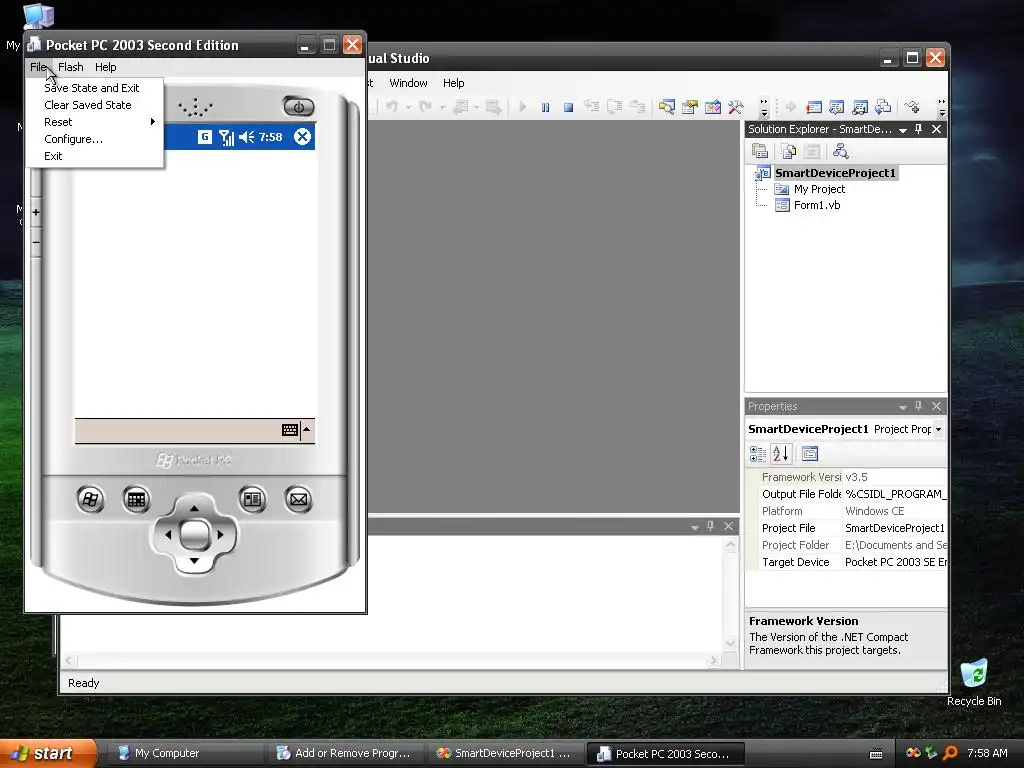
Task: Open the input method selector arrow on device
Action: [307, 429]
